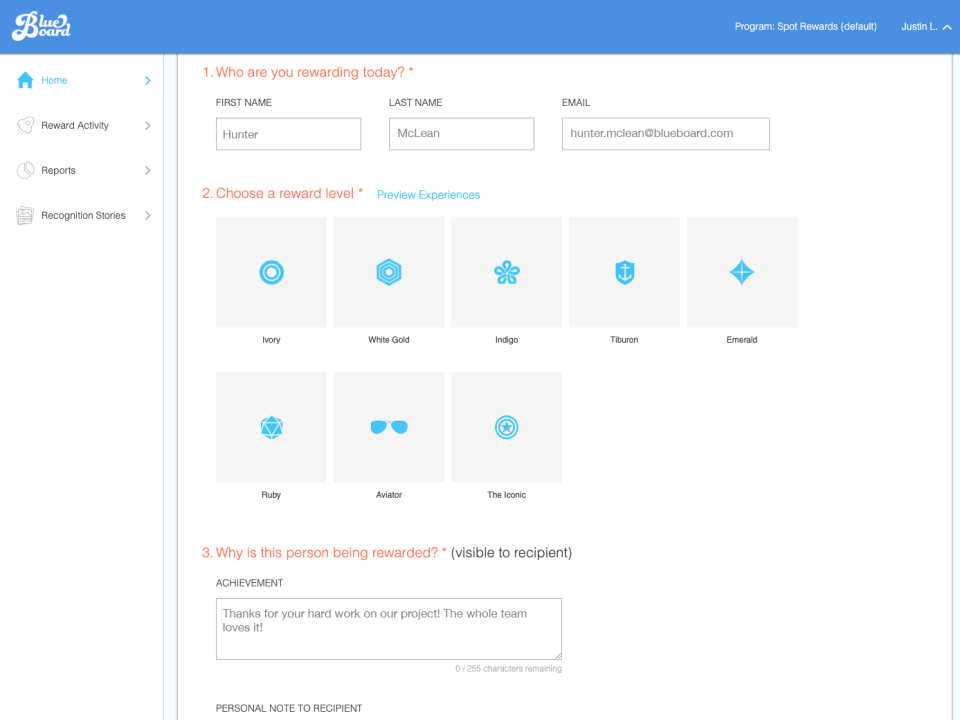
Task: Click the Achievement message text area
Action: coord(388,628)
